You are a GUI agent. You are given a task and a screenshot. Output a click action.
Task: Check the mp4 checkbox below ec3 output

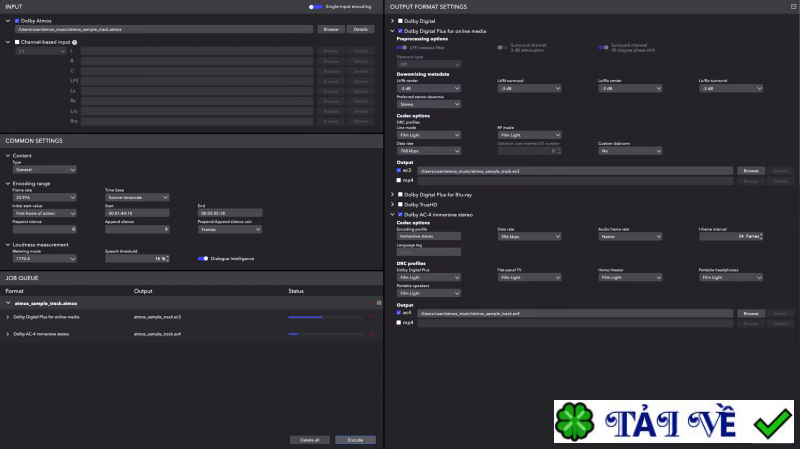pyautogui.click(x=399, y=180)
